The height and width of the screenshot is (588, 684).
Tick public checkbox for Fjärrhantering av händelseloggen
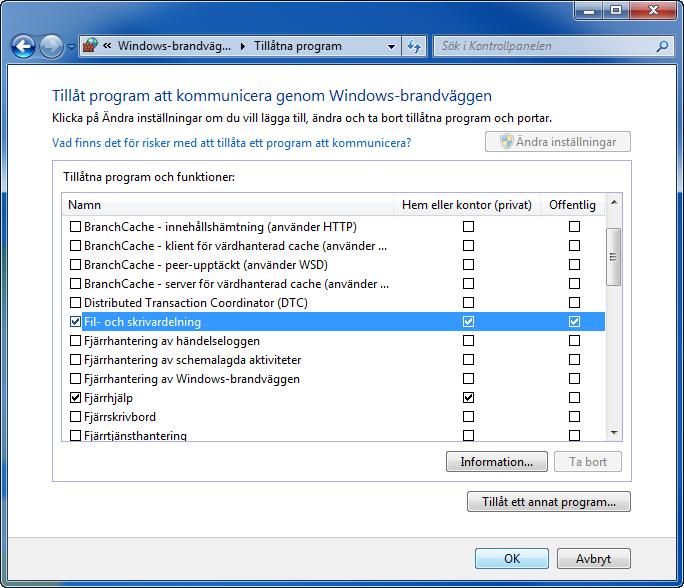[575, 341]
